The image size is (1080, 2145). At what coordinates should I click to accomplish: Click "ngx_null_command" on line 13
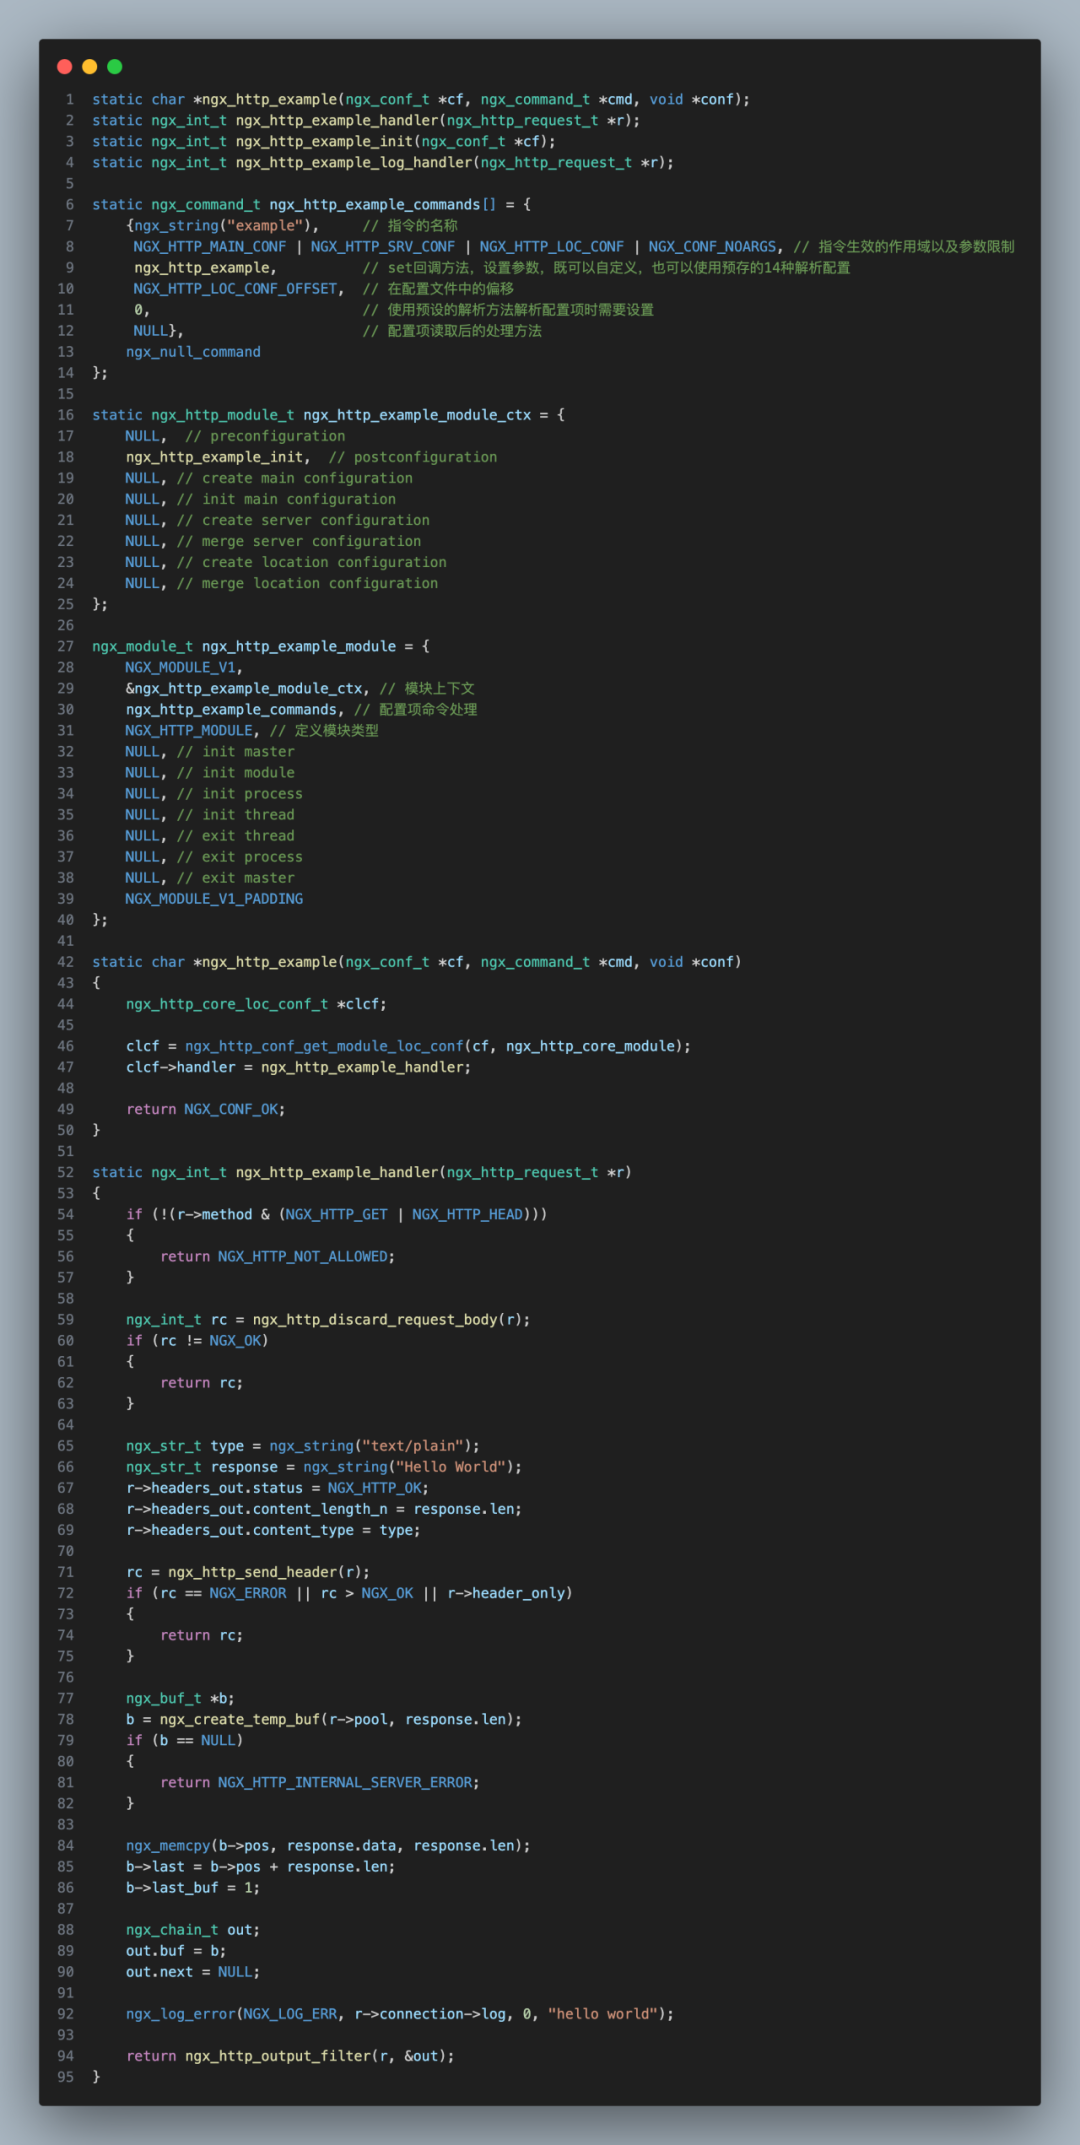[x=193, y=352]
